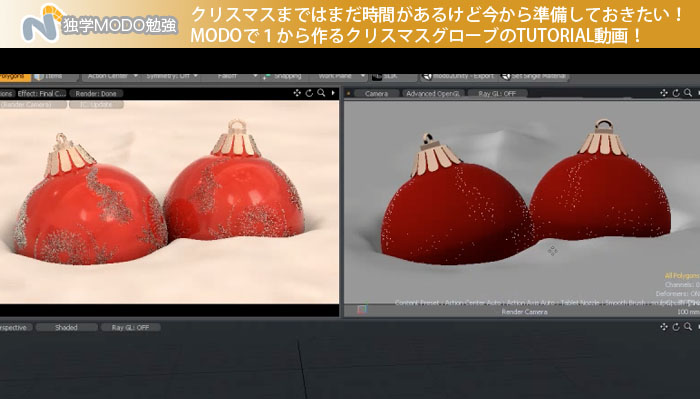Open the Action Center dropdown

(x=112, y=76)
